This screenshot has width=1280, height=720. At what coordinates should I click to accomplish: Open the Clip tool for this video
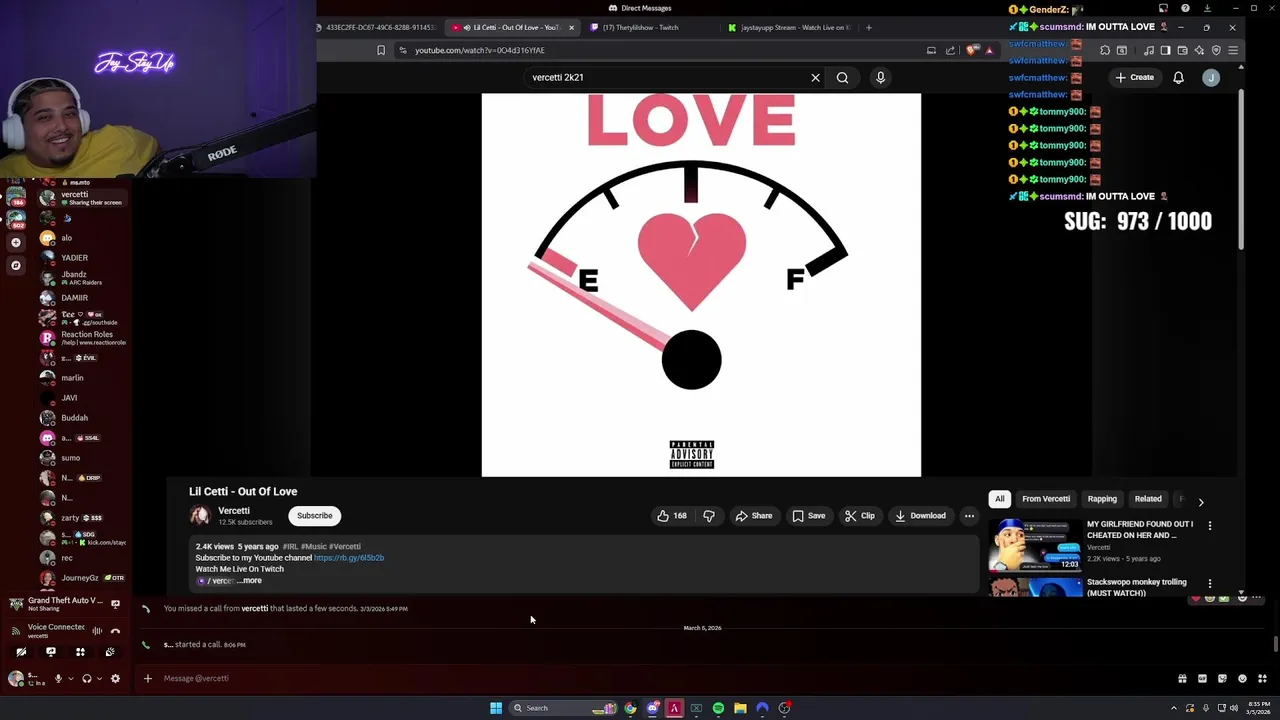(x=859, y=516)
